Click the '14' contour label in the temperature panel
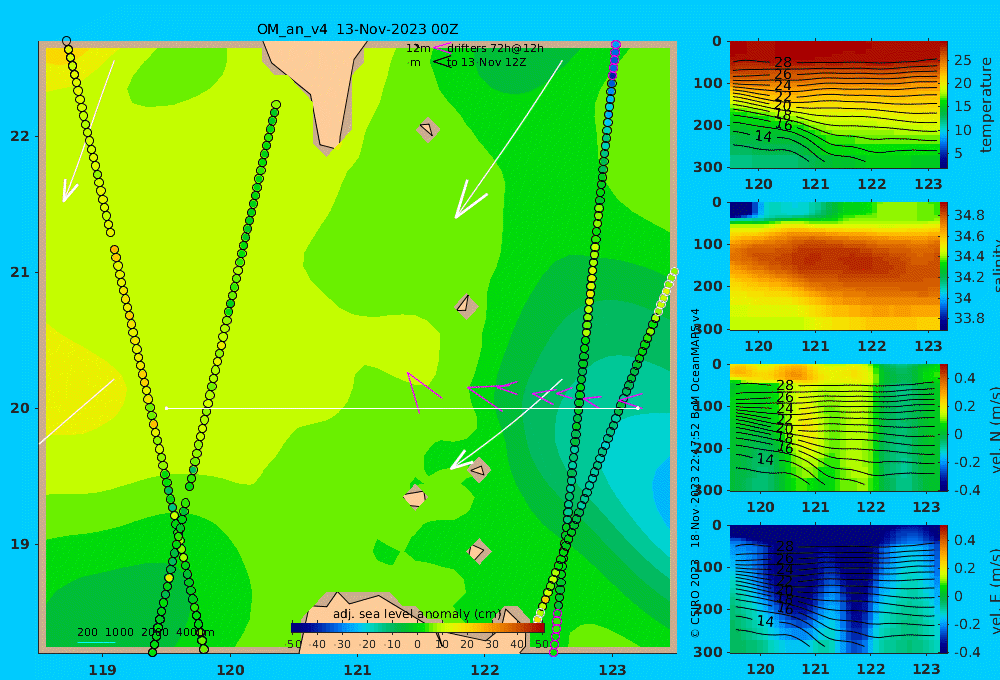This screenshot has width=1000, height=680. tap(763, 137)
